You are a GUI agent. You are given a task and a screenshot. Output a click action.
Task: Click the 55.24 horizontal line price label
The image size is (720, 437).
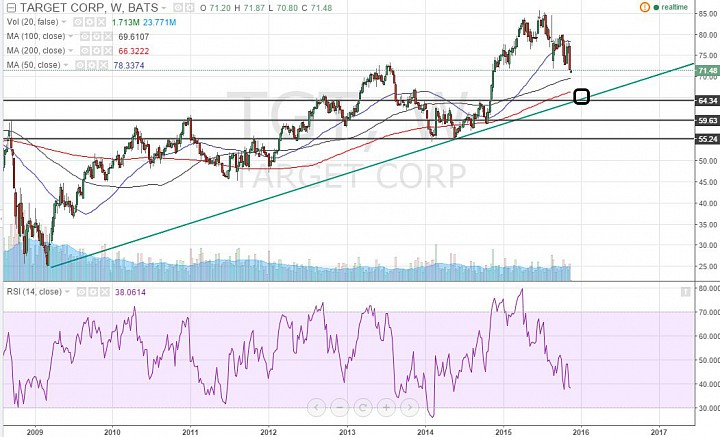707,139
